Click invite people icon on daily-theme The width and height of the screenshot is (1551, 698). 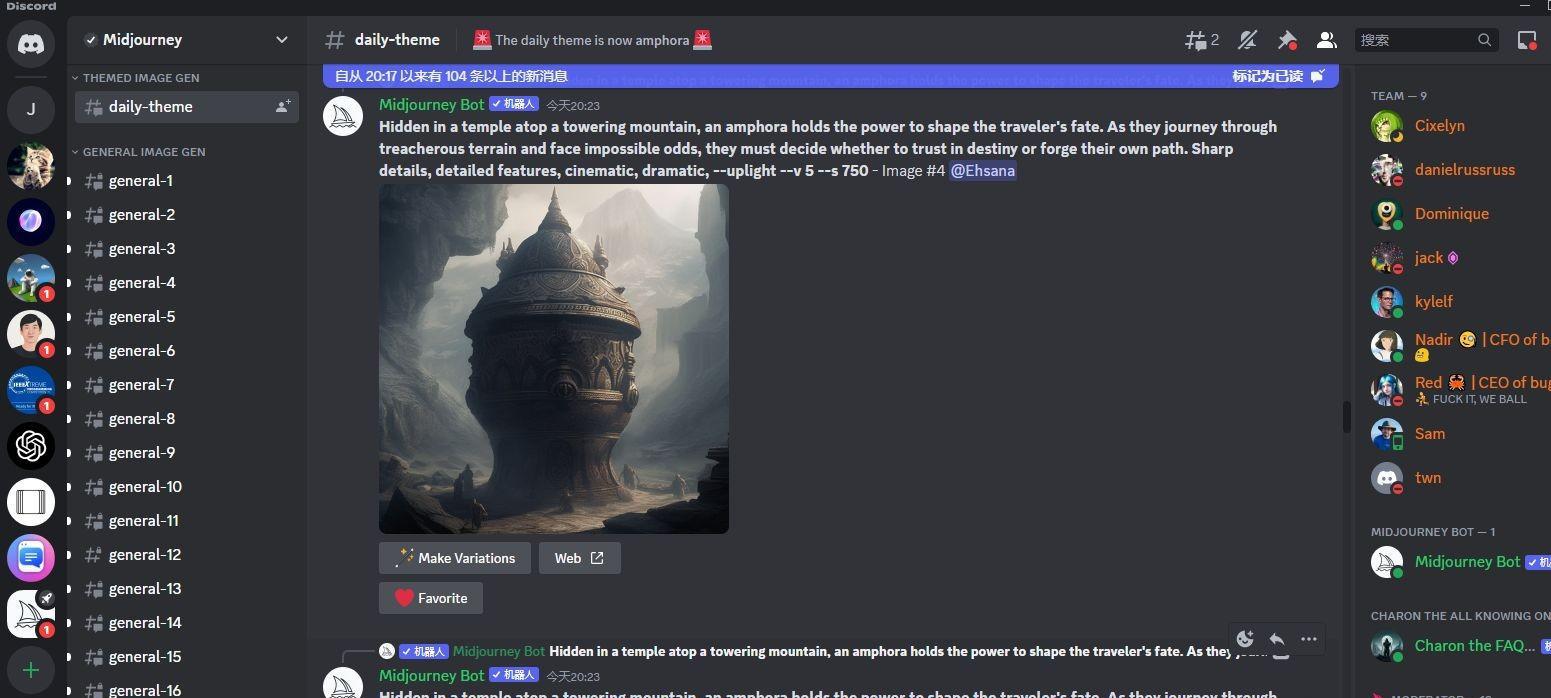tap(283, 106)
